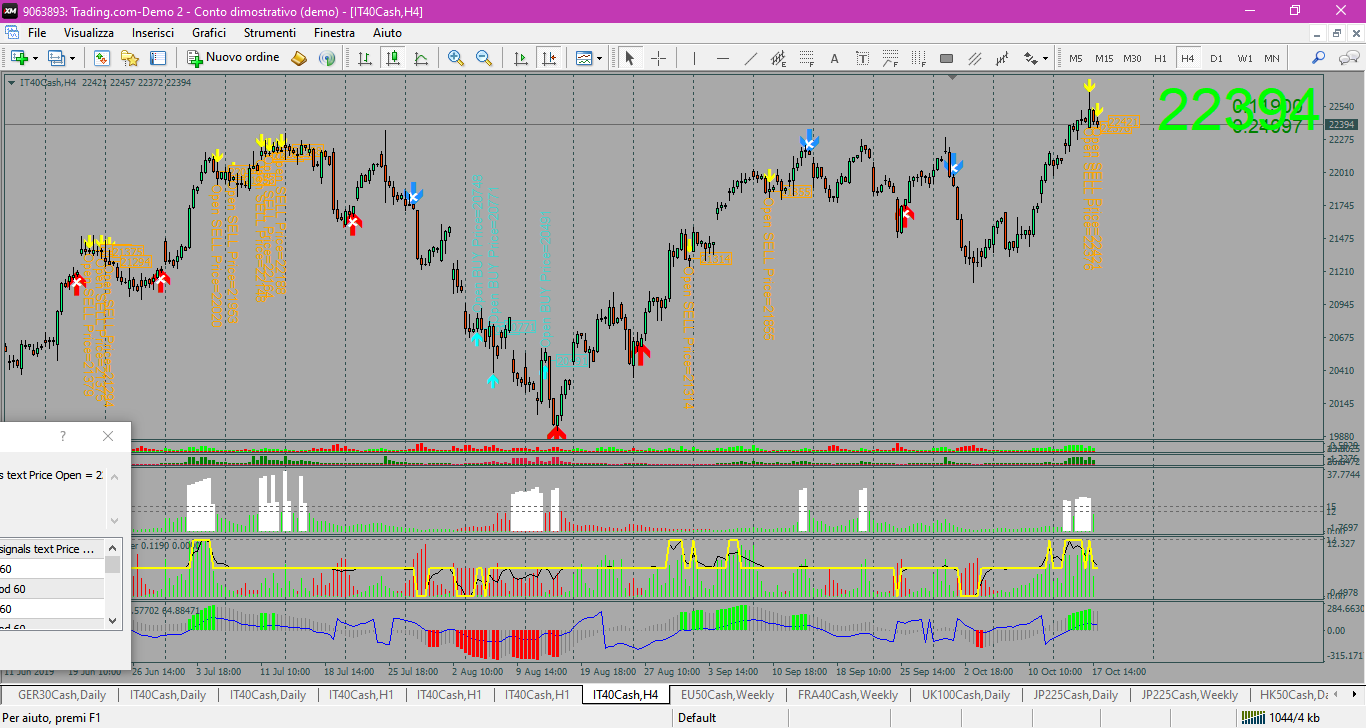The width and height of the screenshot is (1366, 728).
Task: Click dialog list scroll-up arrow
Action: [x=113, y=548]
